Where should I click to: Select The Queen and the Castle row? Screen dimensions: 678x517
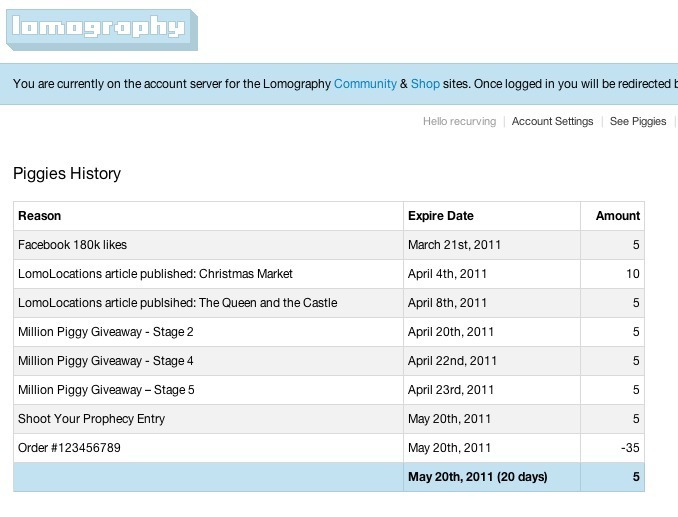tap(177, 303)
